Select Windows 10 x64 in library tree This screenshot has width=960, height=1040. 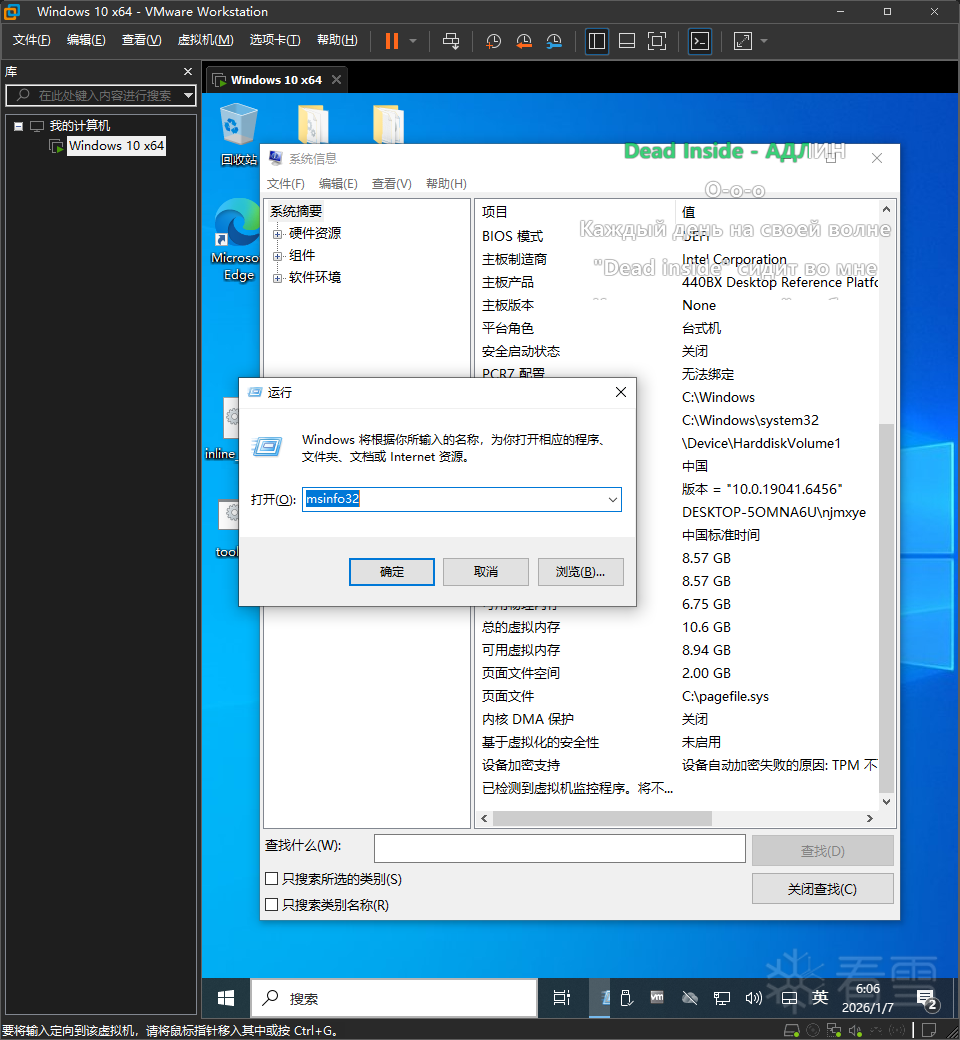tap(116, 146)
